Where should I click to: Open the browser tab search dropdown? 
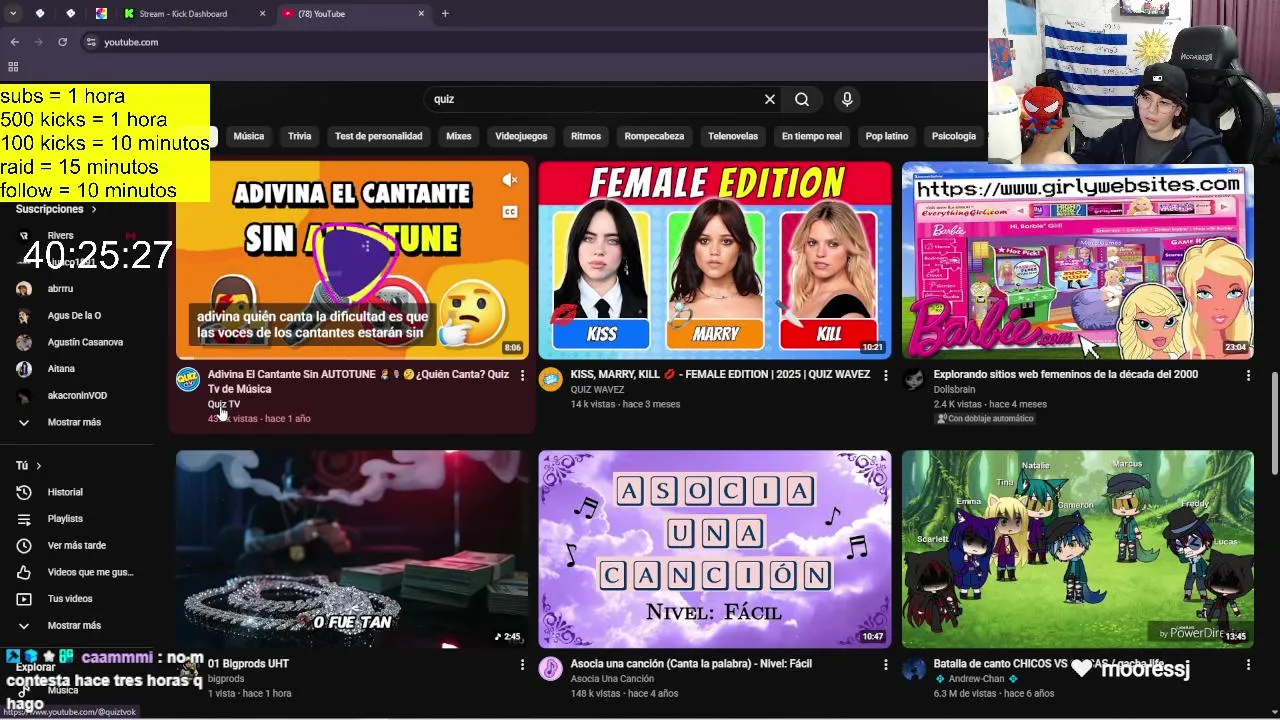13,14
